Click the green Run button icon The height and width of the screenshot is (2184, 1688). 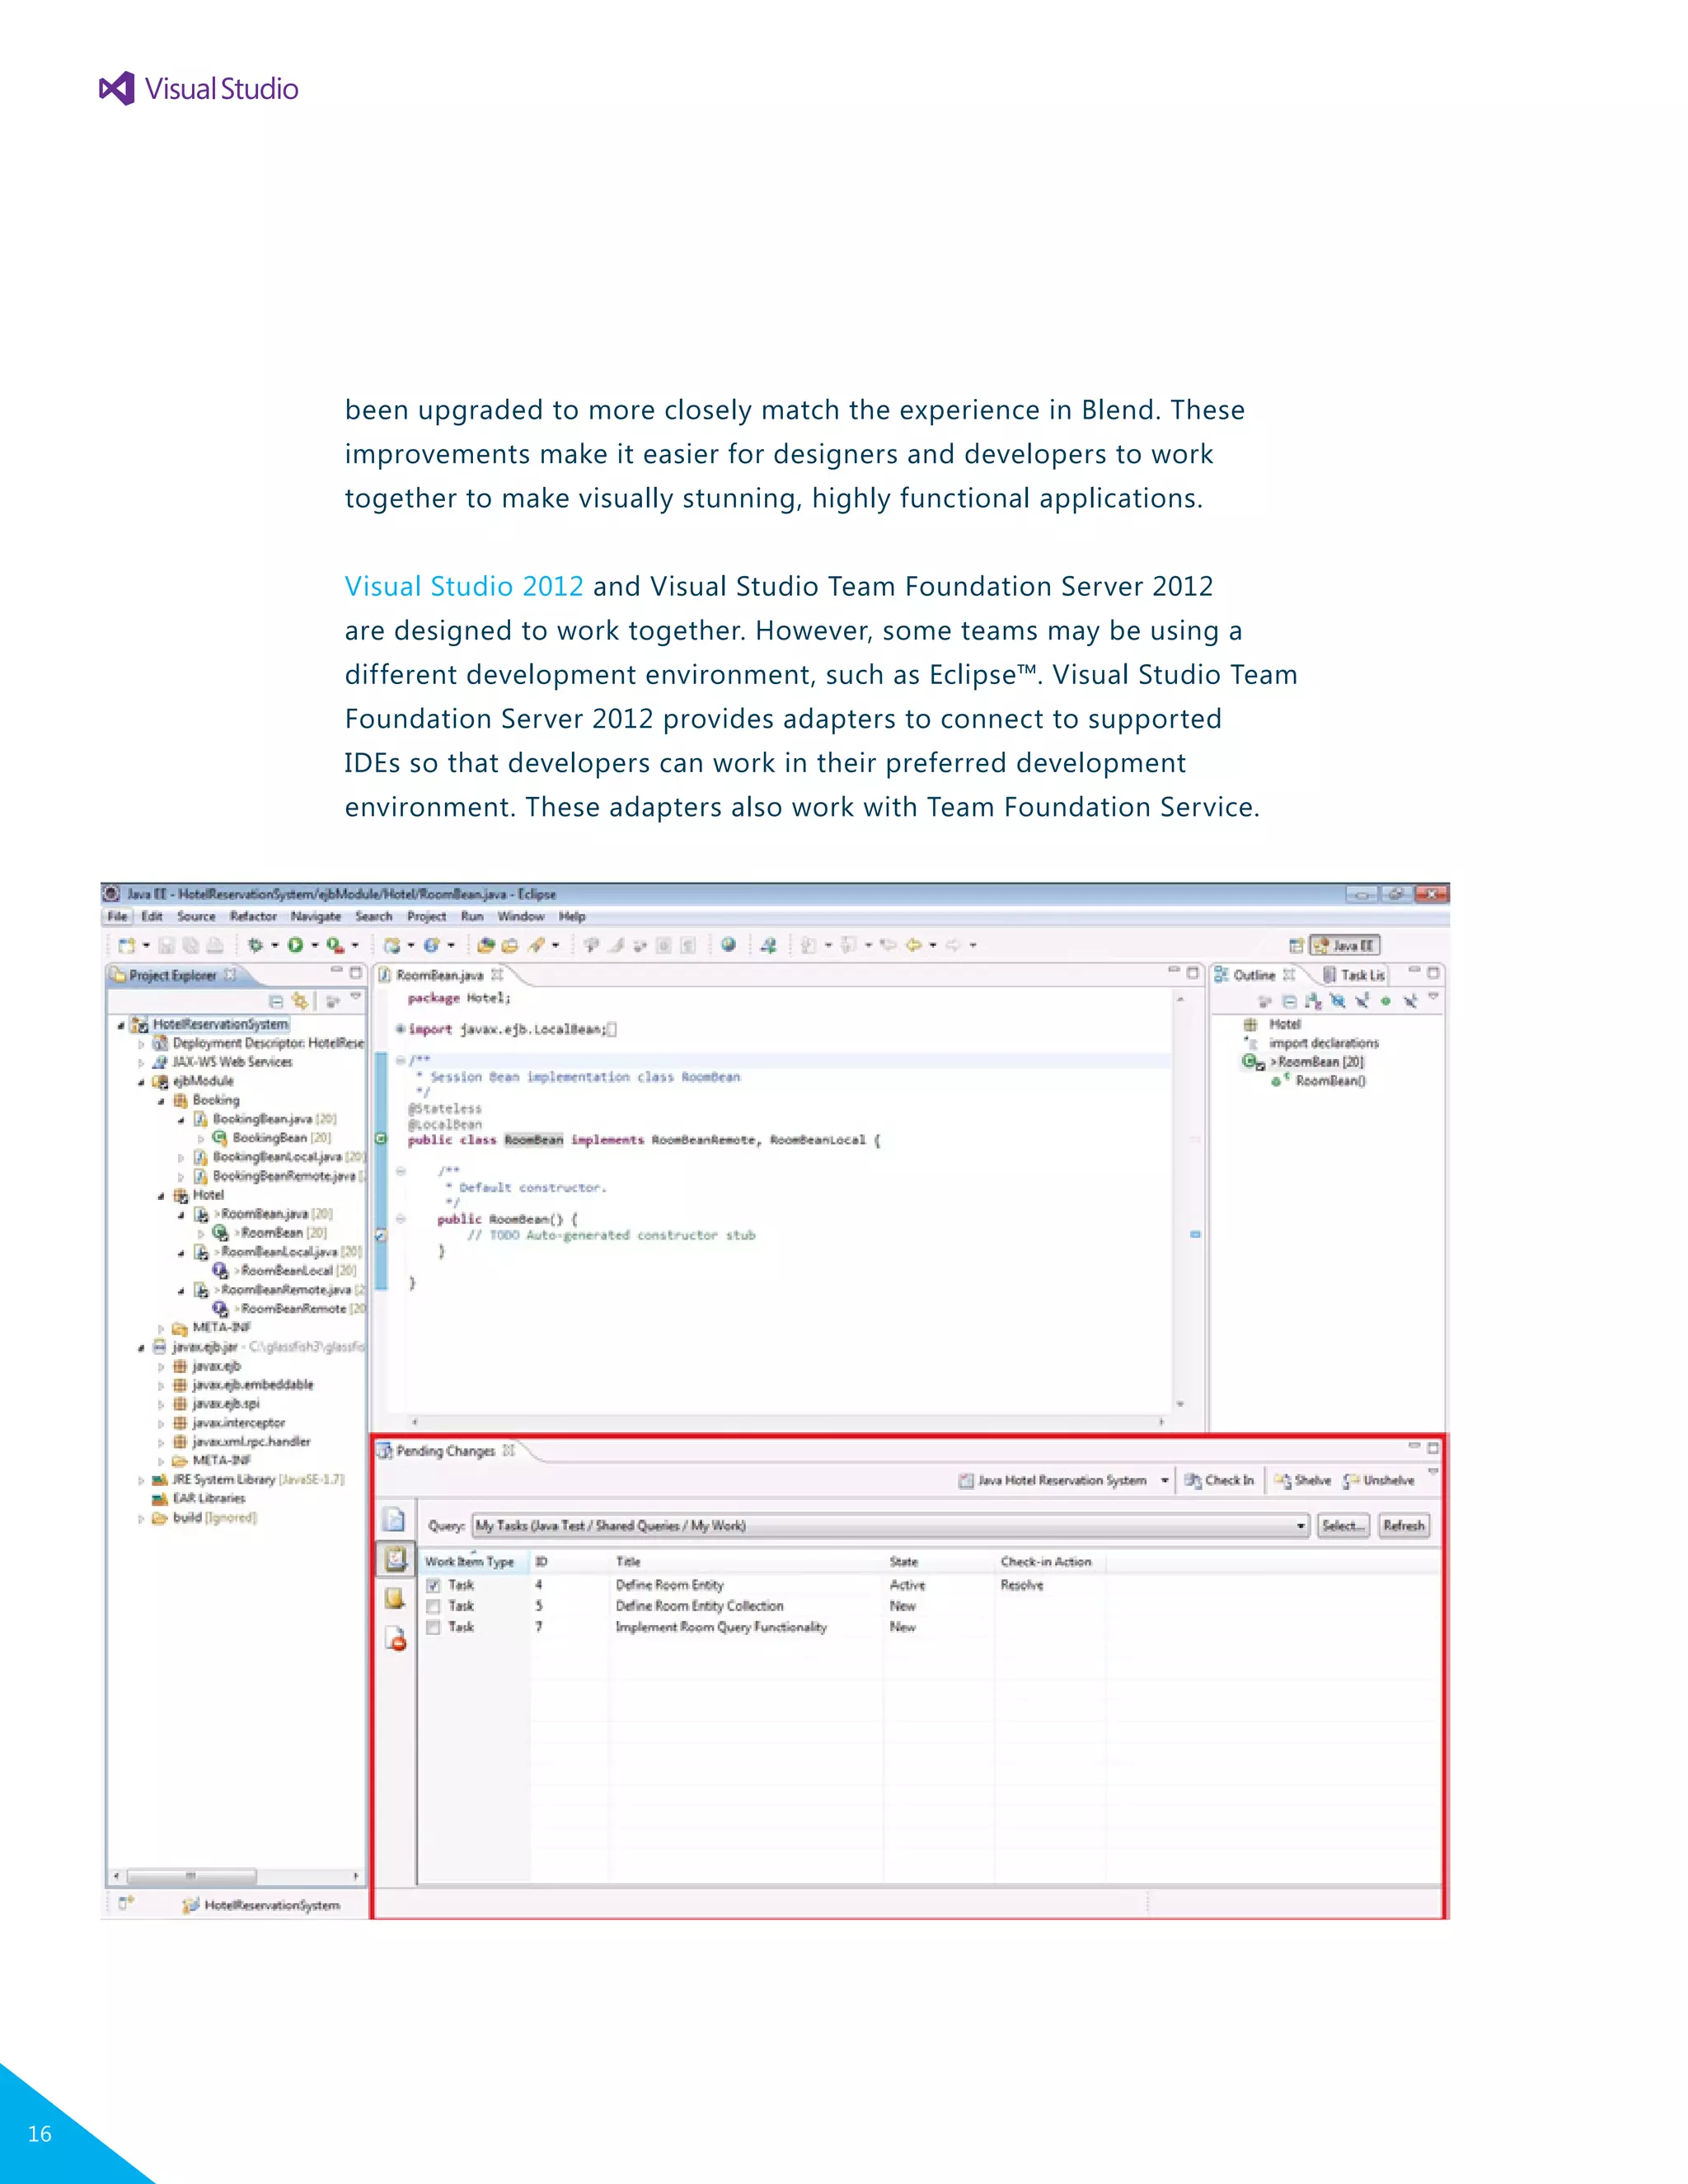(x=295, y=945)
